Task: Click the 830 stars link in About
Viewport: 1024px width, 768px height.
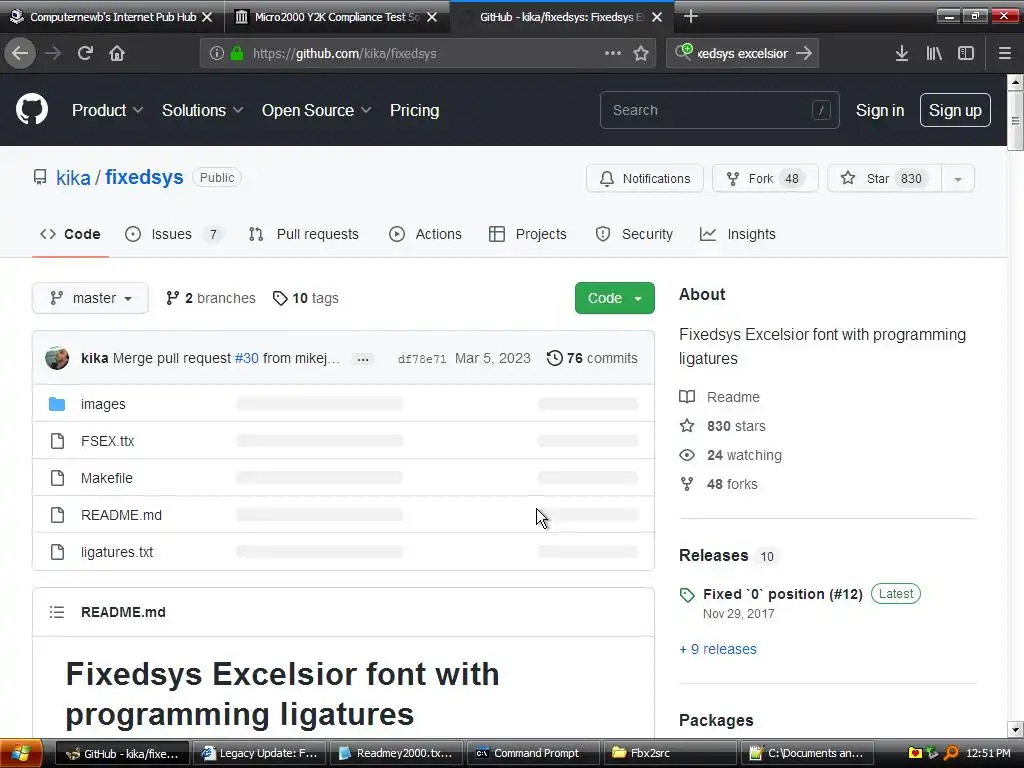Action: [736, 426]
